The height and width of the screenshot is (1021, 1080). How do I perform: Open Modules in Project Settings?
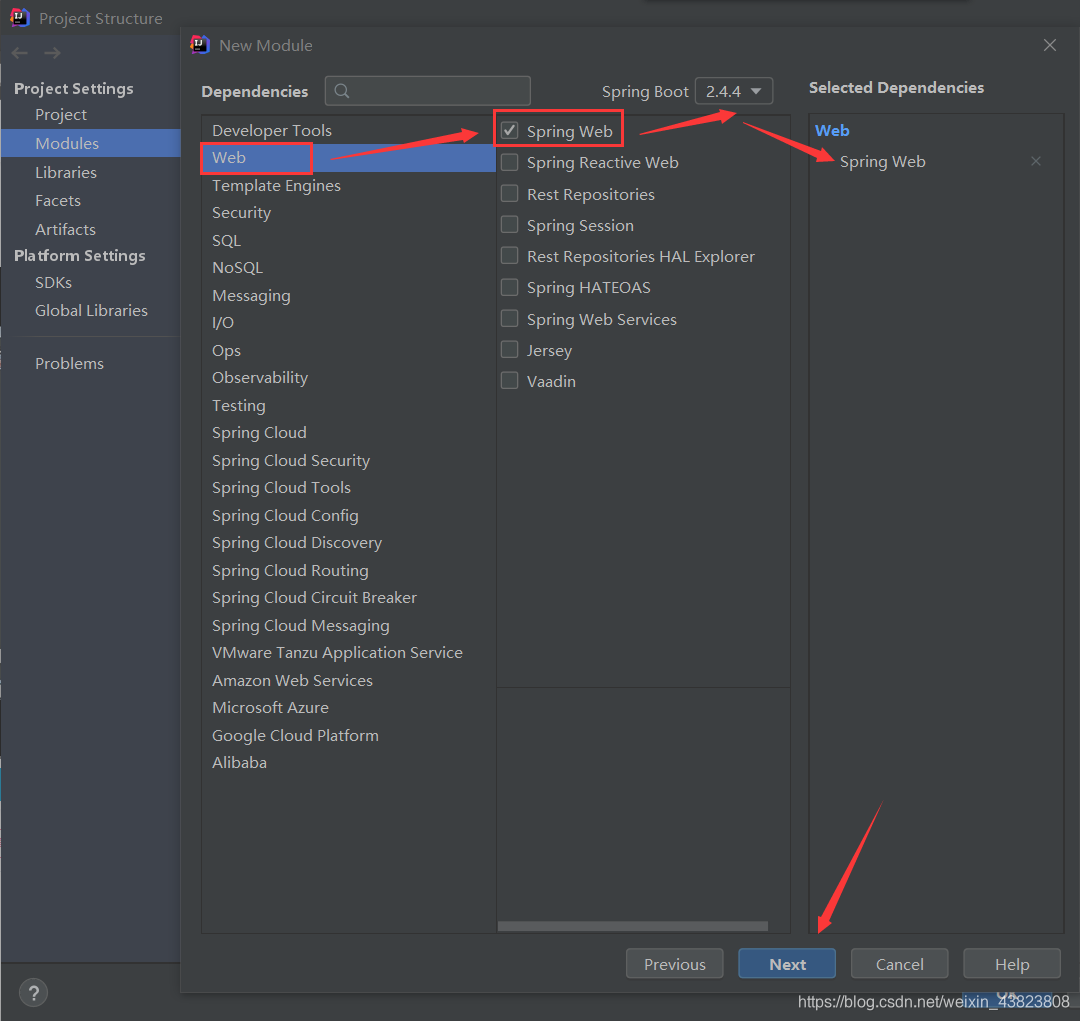(90, 143)
